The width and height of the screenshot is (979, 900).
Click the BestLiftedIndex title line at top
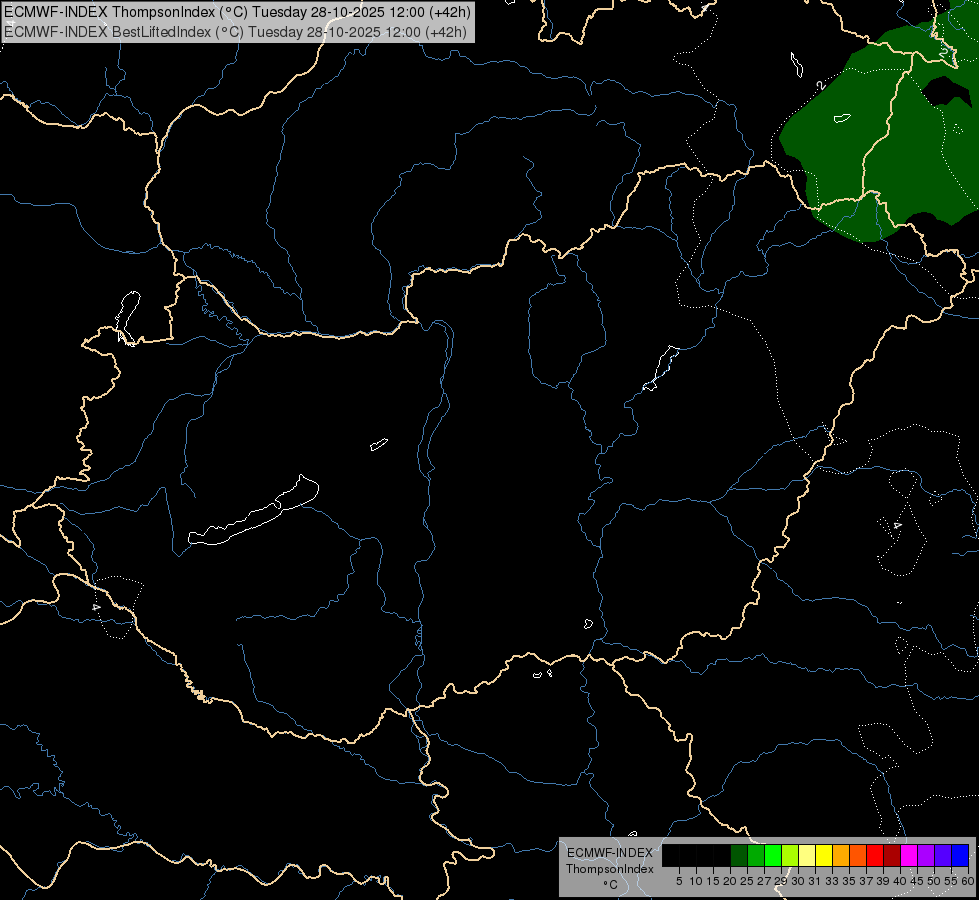[x=235, y=31]
